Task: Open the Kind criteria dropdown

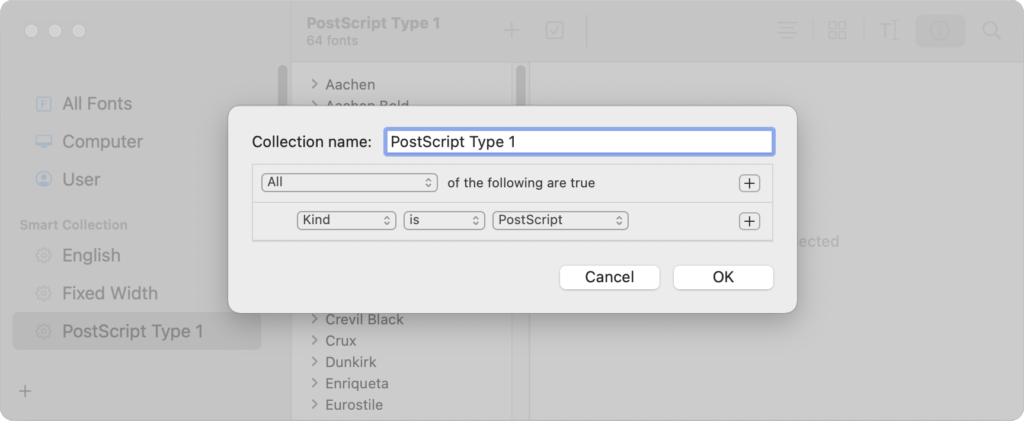Action: pyautogui.click(x=346, y=221)
